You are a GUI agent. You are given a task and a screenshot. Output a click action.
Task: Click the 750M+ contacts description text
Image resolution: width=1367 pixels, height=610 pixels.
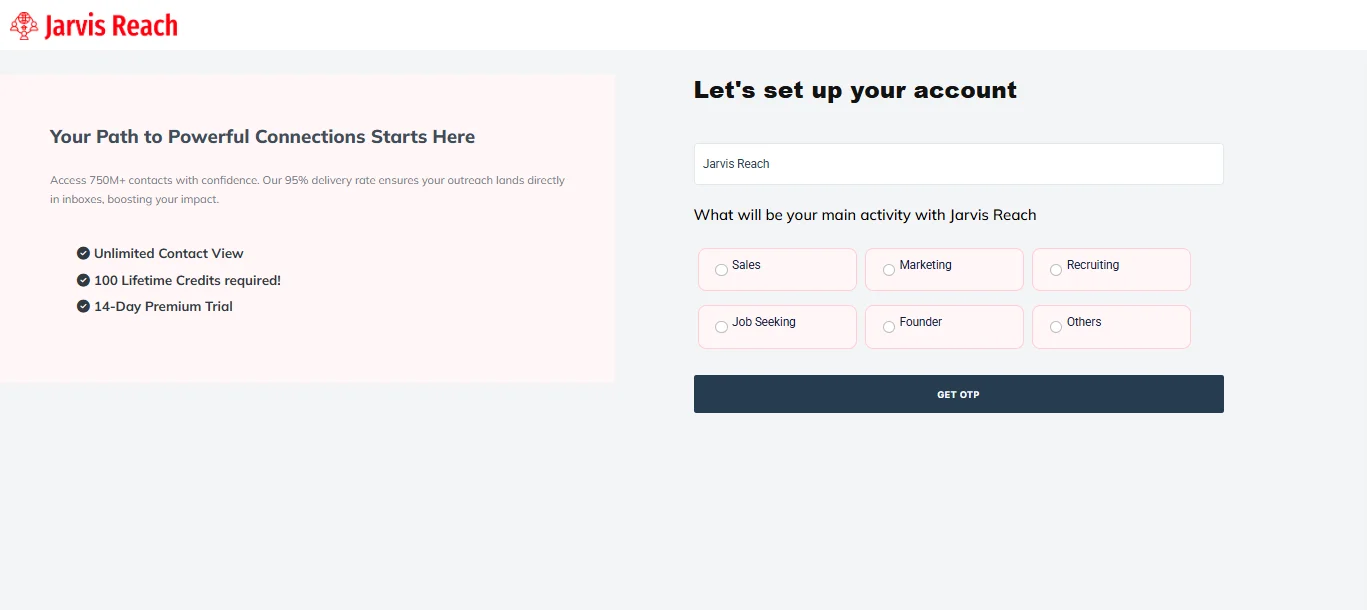tap(307, 189)
